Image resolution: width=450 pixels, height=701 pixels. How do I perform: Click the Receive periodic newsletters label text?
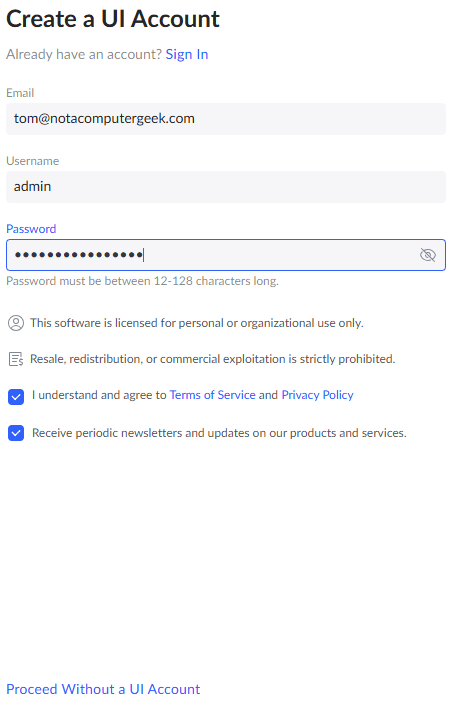(219, 433)
